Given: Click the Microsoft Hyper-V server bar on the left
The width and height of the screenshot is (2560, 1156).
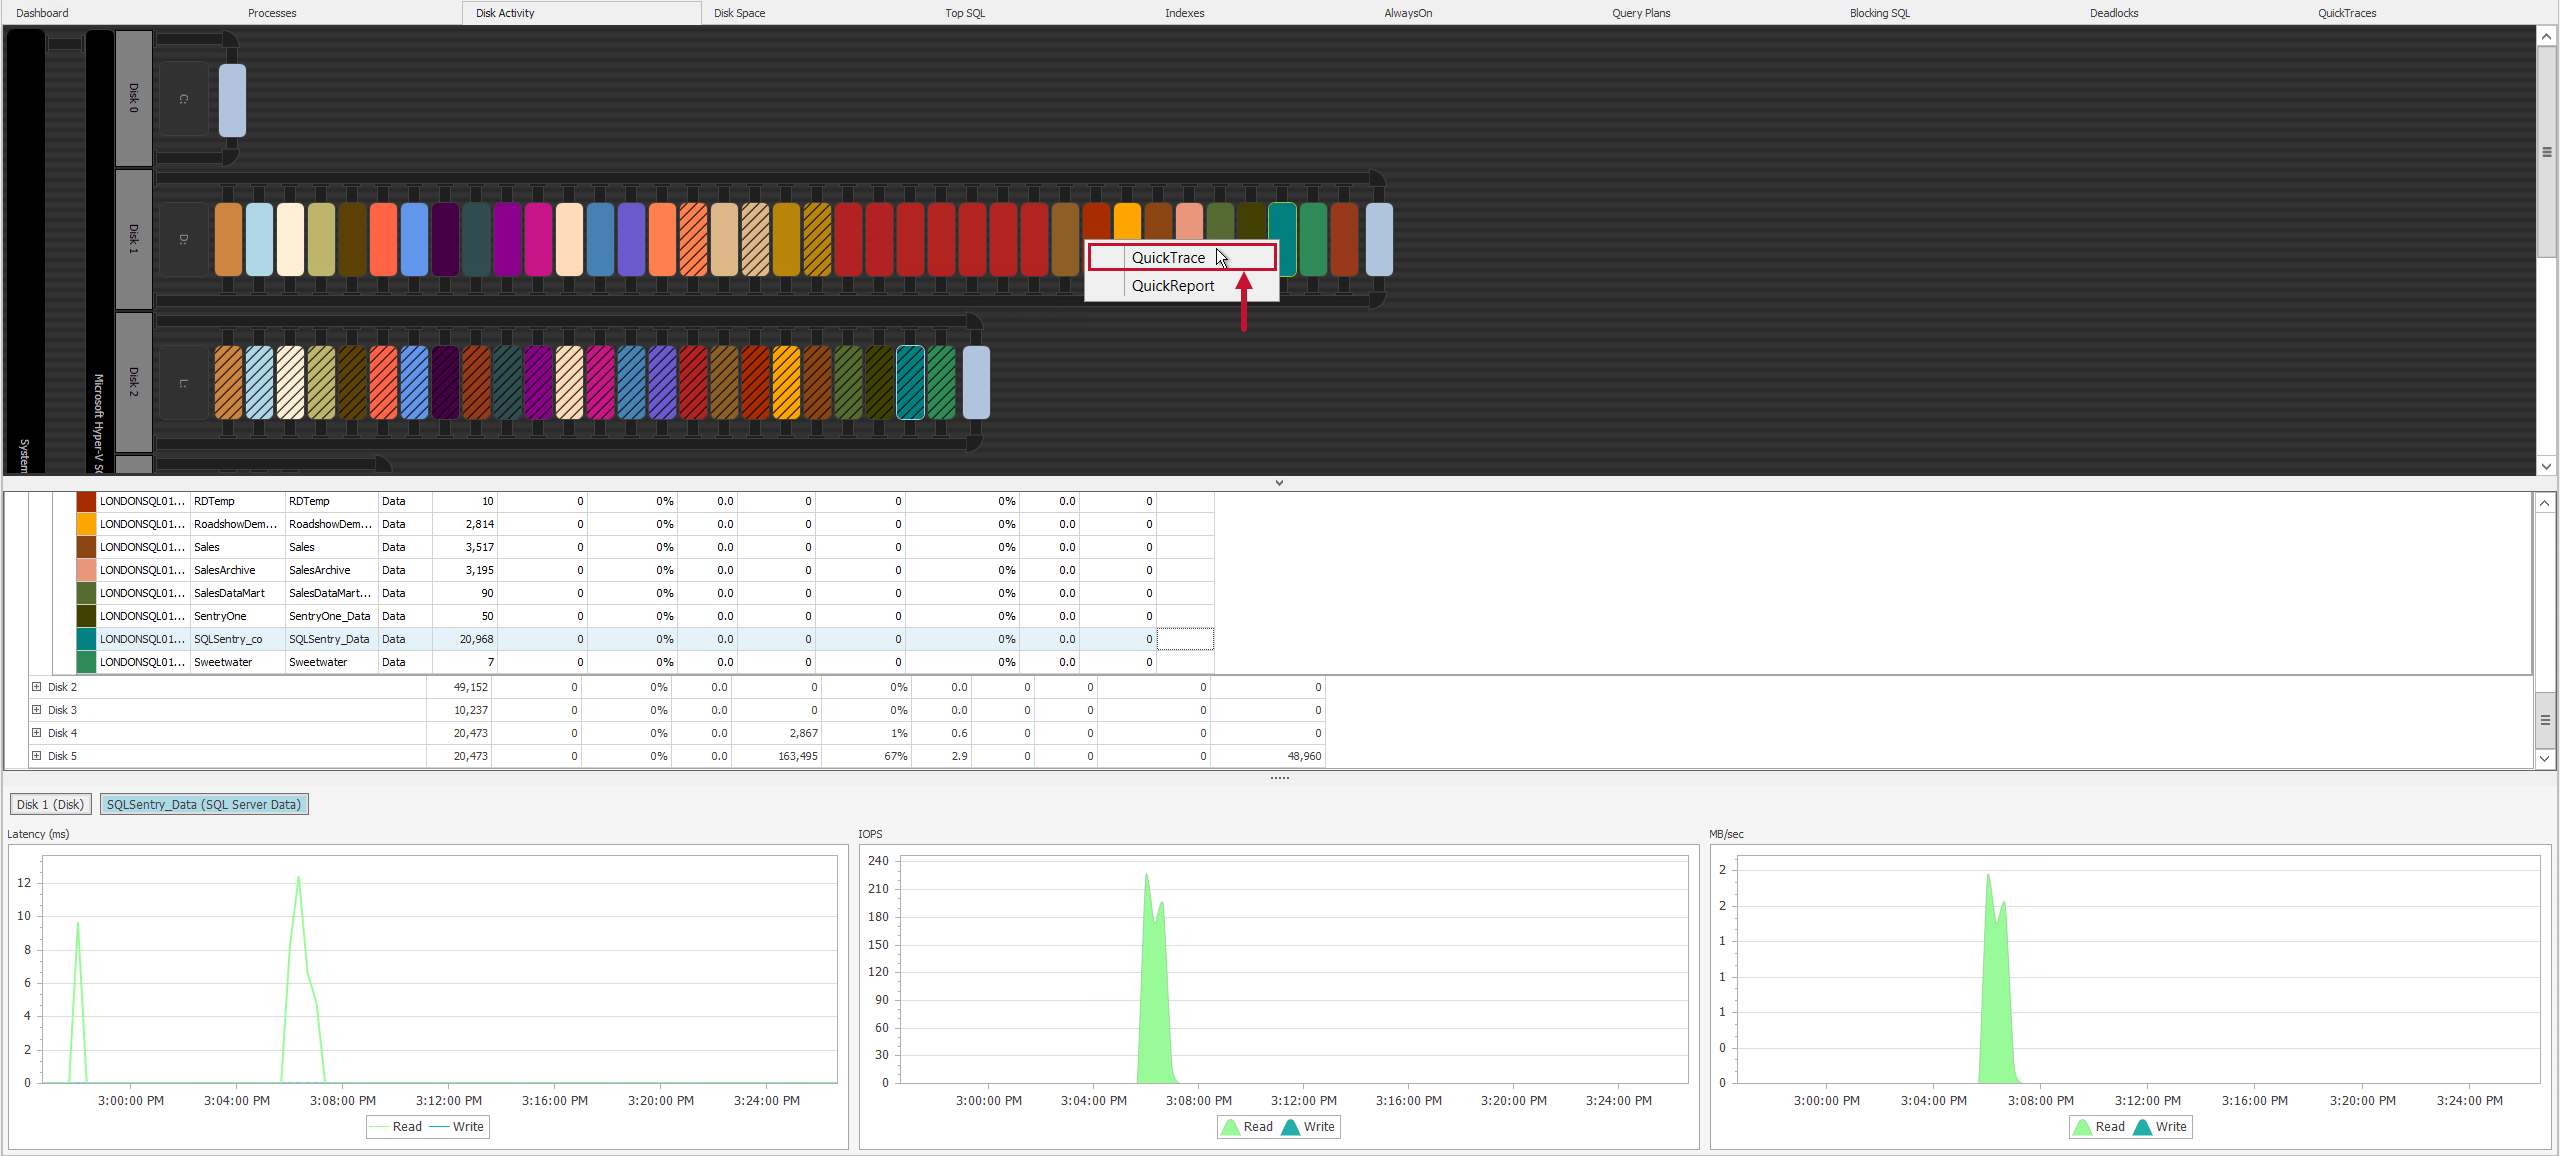Looking at the screenshot, I should (x=96, y=400).
